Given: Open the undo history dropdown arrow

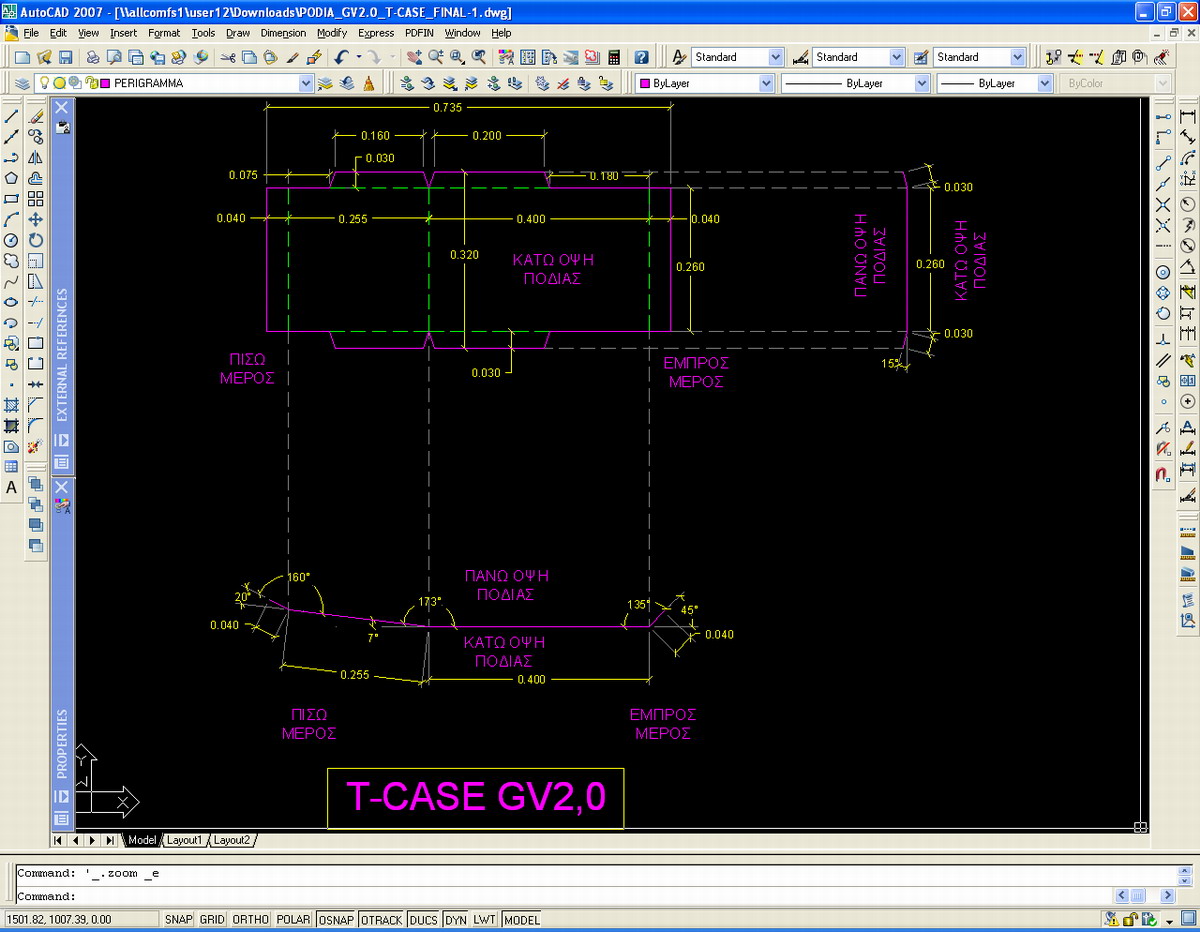Looking at the screenshot, I should click(x=358, y=57).
